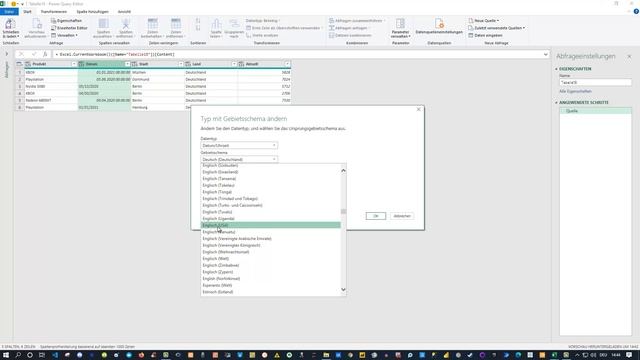Close Typ mit Gebietsschema ändern dialog
Image resolution: width=640 pixels, height=360 pixels.
tap(418, 109)
